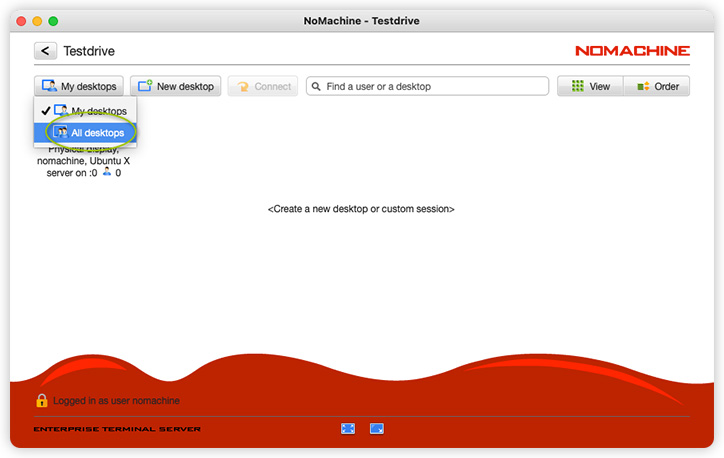
Task: Click the Find a user or desktop field
Action: point(435,87)
